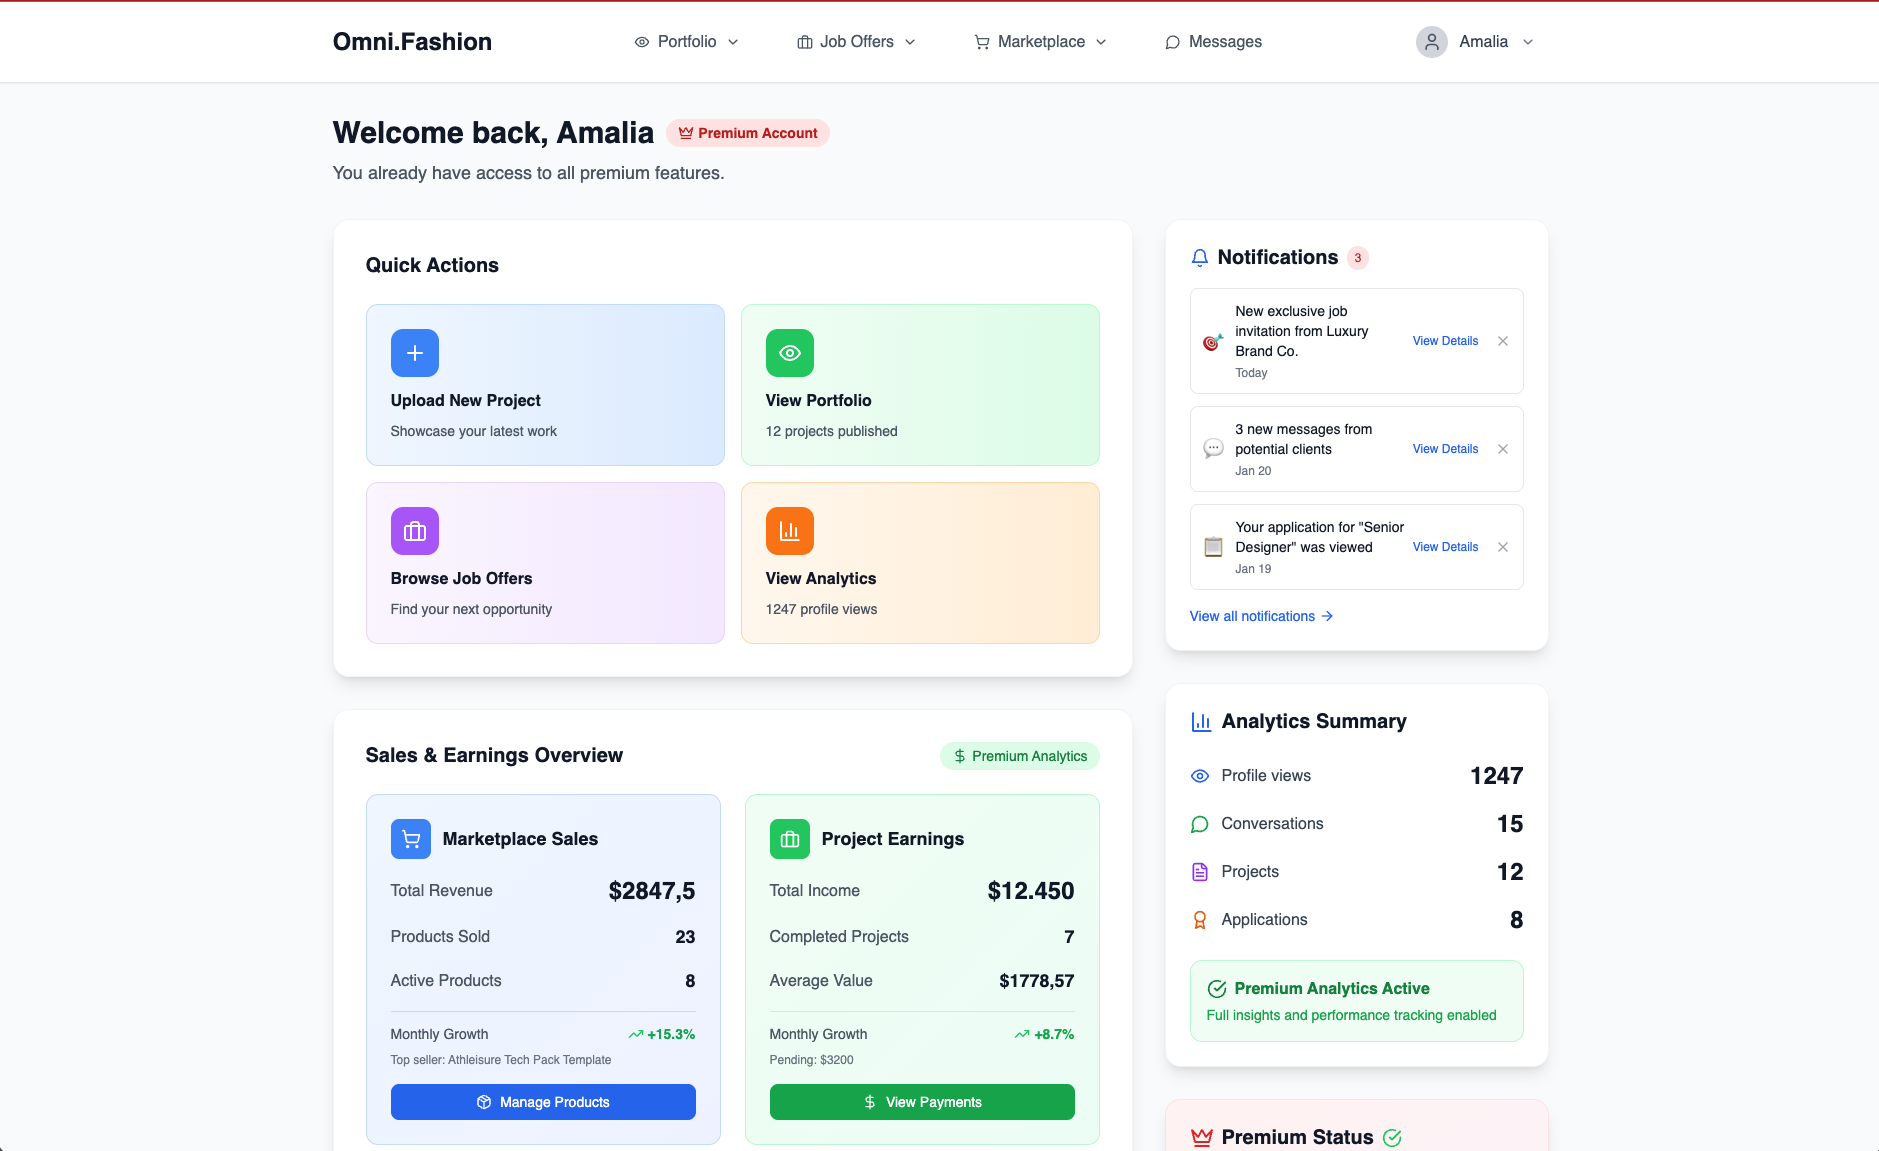Screen dimensions: 1879x1151
Task: Open the Browse Job Offers quick action
Action: pyautogui.click(x=545, y=563)
